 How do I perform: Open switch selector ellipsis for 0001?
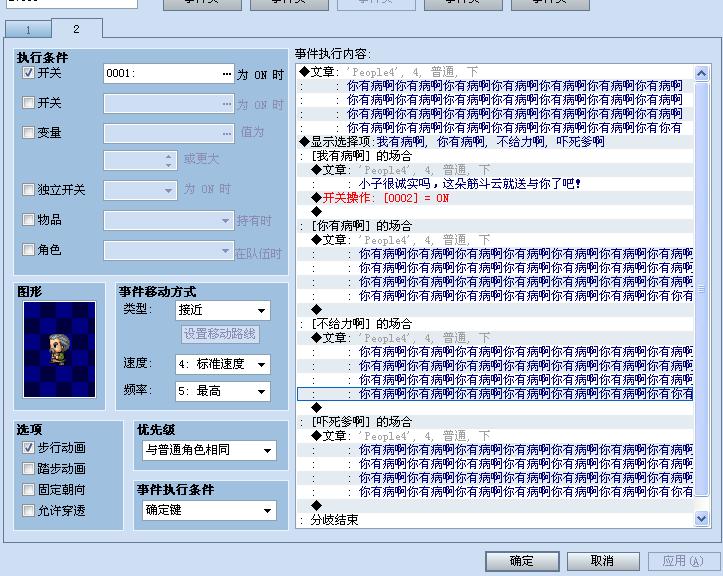226,74
